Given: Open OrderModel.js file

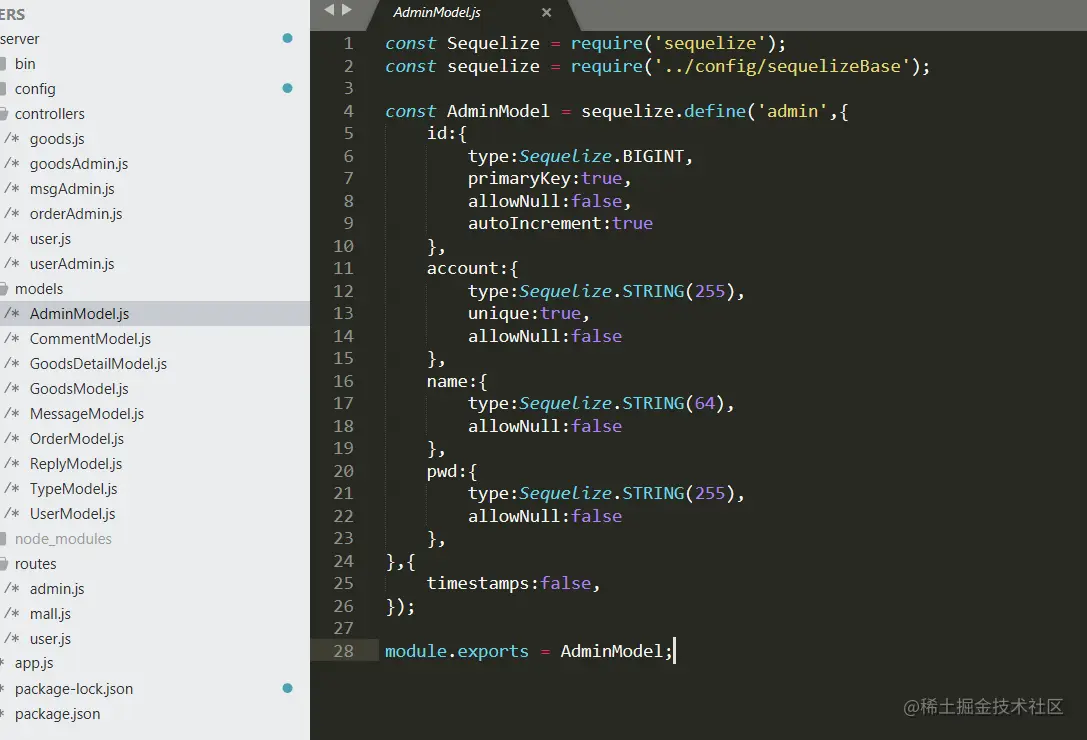Looking at the screenshot, I should pos(77,438).
